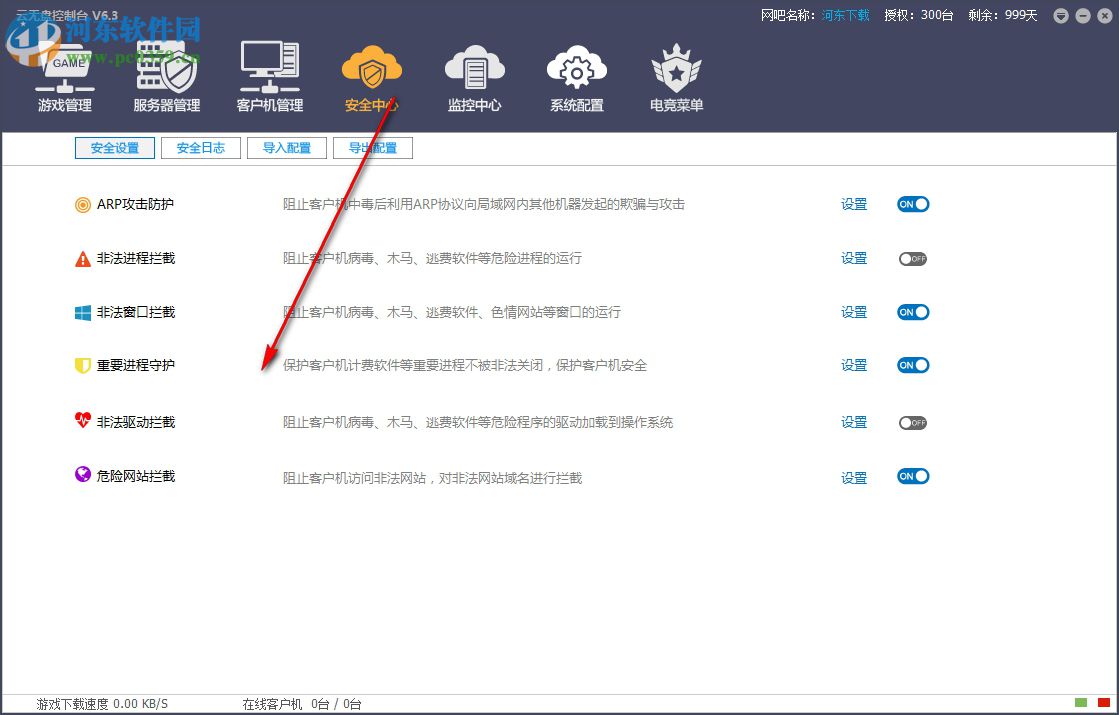Click 设置 next to 危险网站拦截

tap(854, 478)
